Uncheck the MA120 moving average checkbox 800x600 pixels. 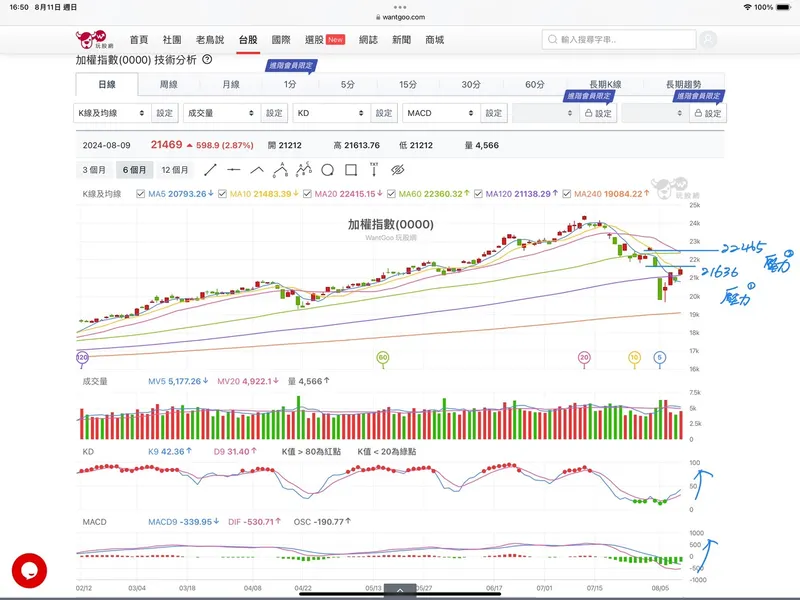point(478,194)
